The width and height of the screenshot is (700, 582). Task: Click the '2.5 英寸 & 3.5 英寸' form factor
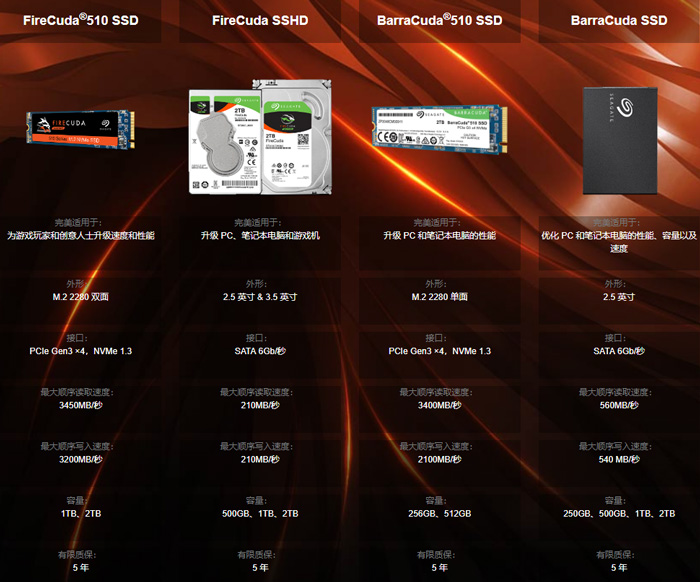(x=260, y=297)
